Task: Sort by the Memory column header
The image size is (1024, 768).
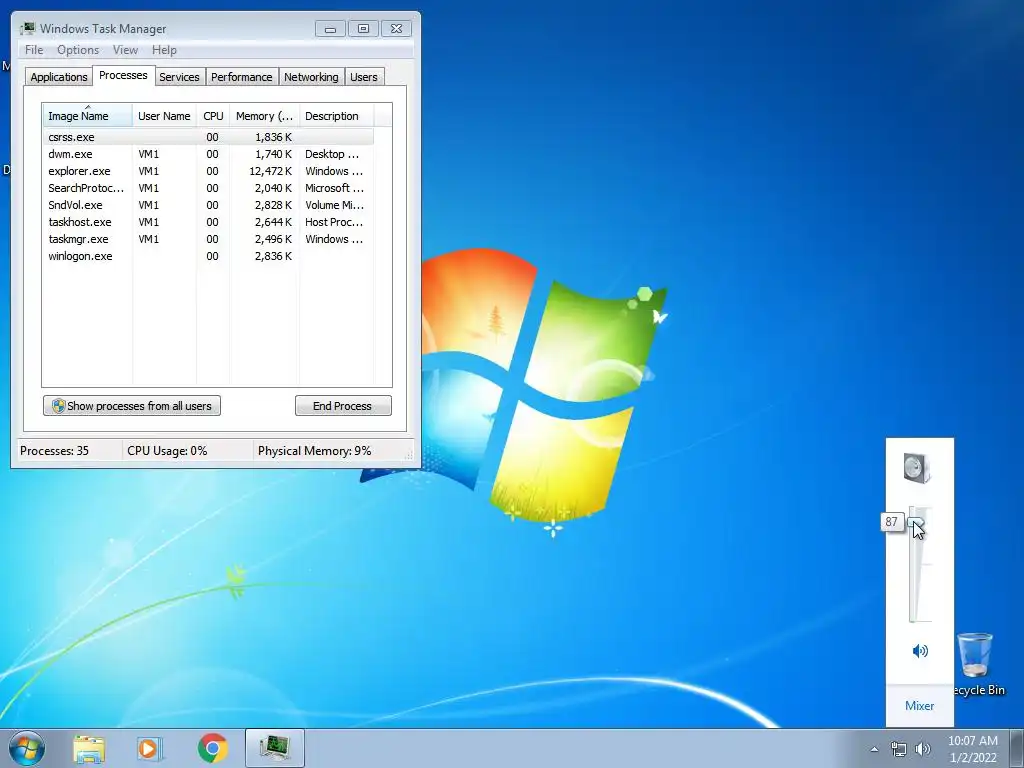Action: point(264,116)
